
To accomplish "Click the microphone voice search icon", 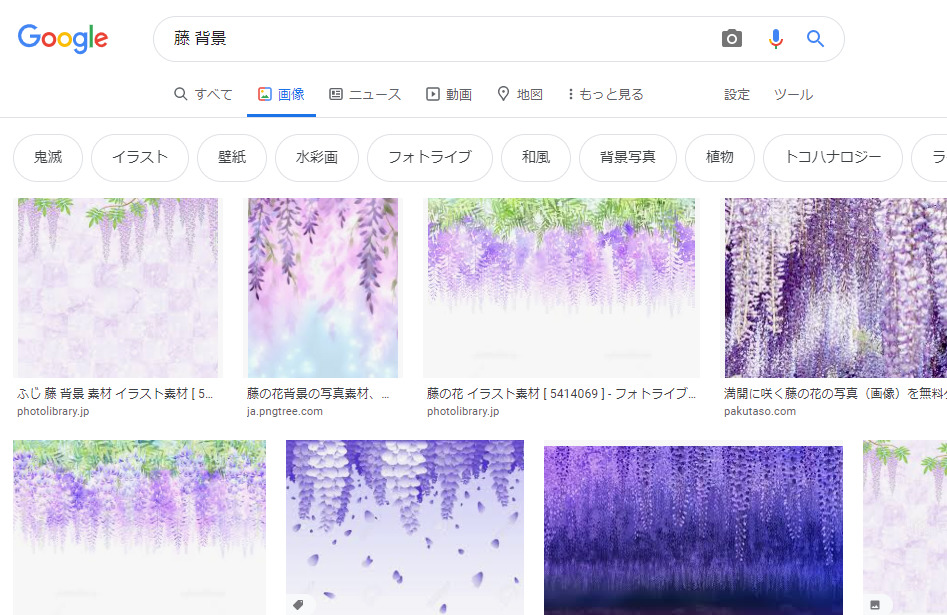I will pos(775,39).
